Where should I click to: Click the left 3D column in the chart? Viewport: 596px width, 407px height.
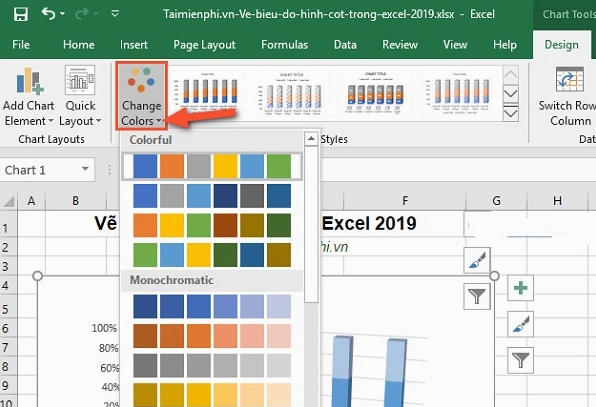[342, 372]
